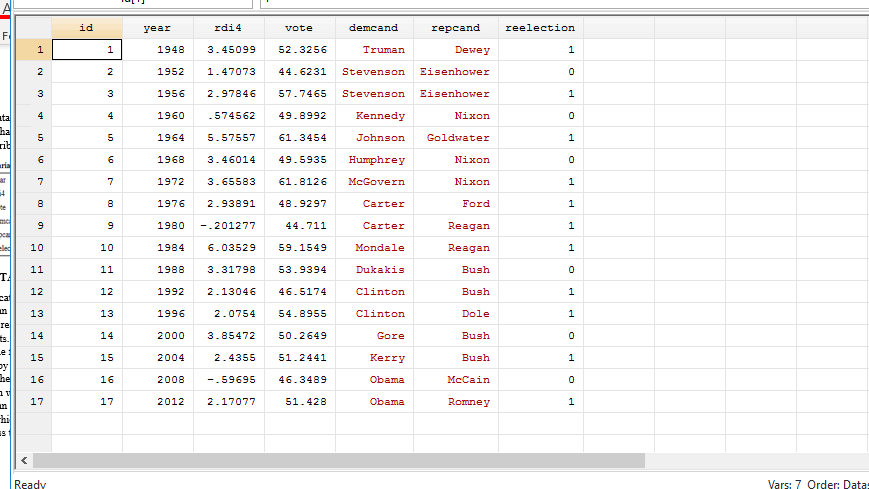
Task: Click Obama in the 2008 row
Action: point(374,380)
